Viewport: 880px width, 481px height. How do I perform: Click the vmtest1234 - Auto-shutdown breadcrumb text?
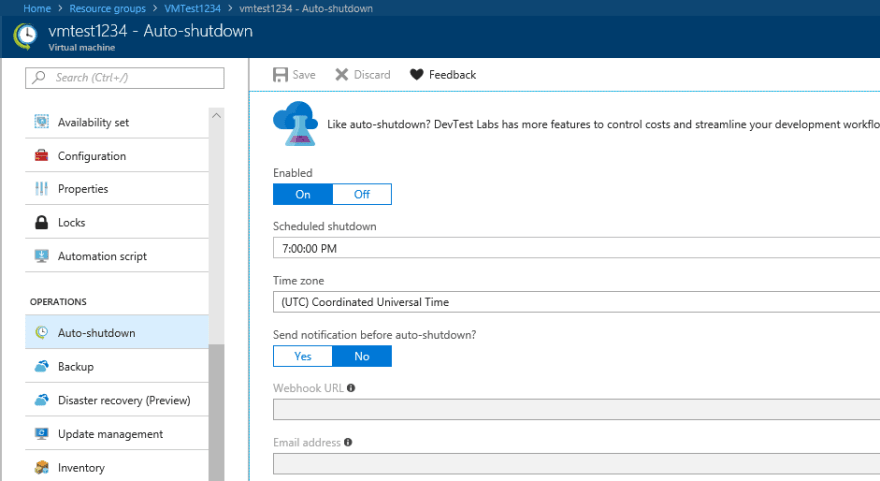[x=306, y=8]
